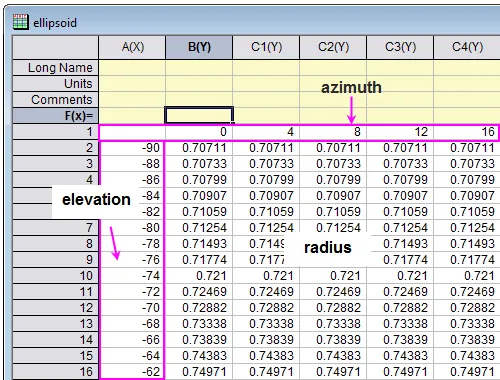Select the B(Y) column header
The height and width of the screenshot is (380, 500).
pos(199,47)
